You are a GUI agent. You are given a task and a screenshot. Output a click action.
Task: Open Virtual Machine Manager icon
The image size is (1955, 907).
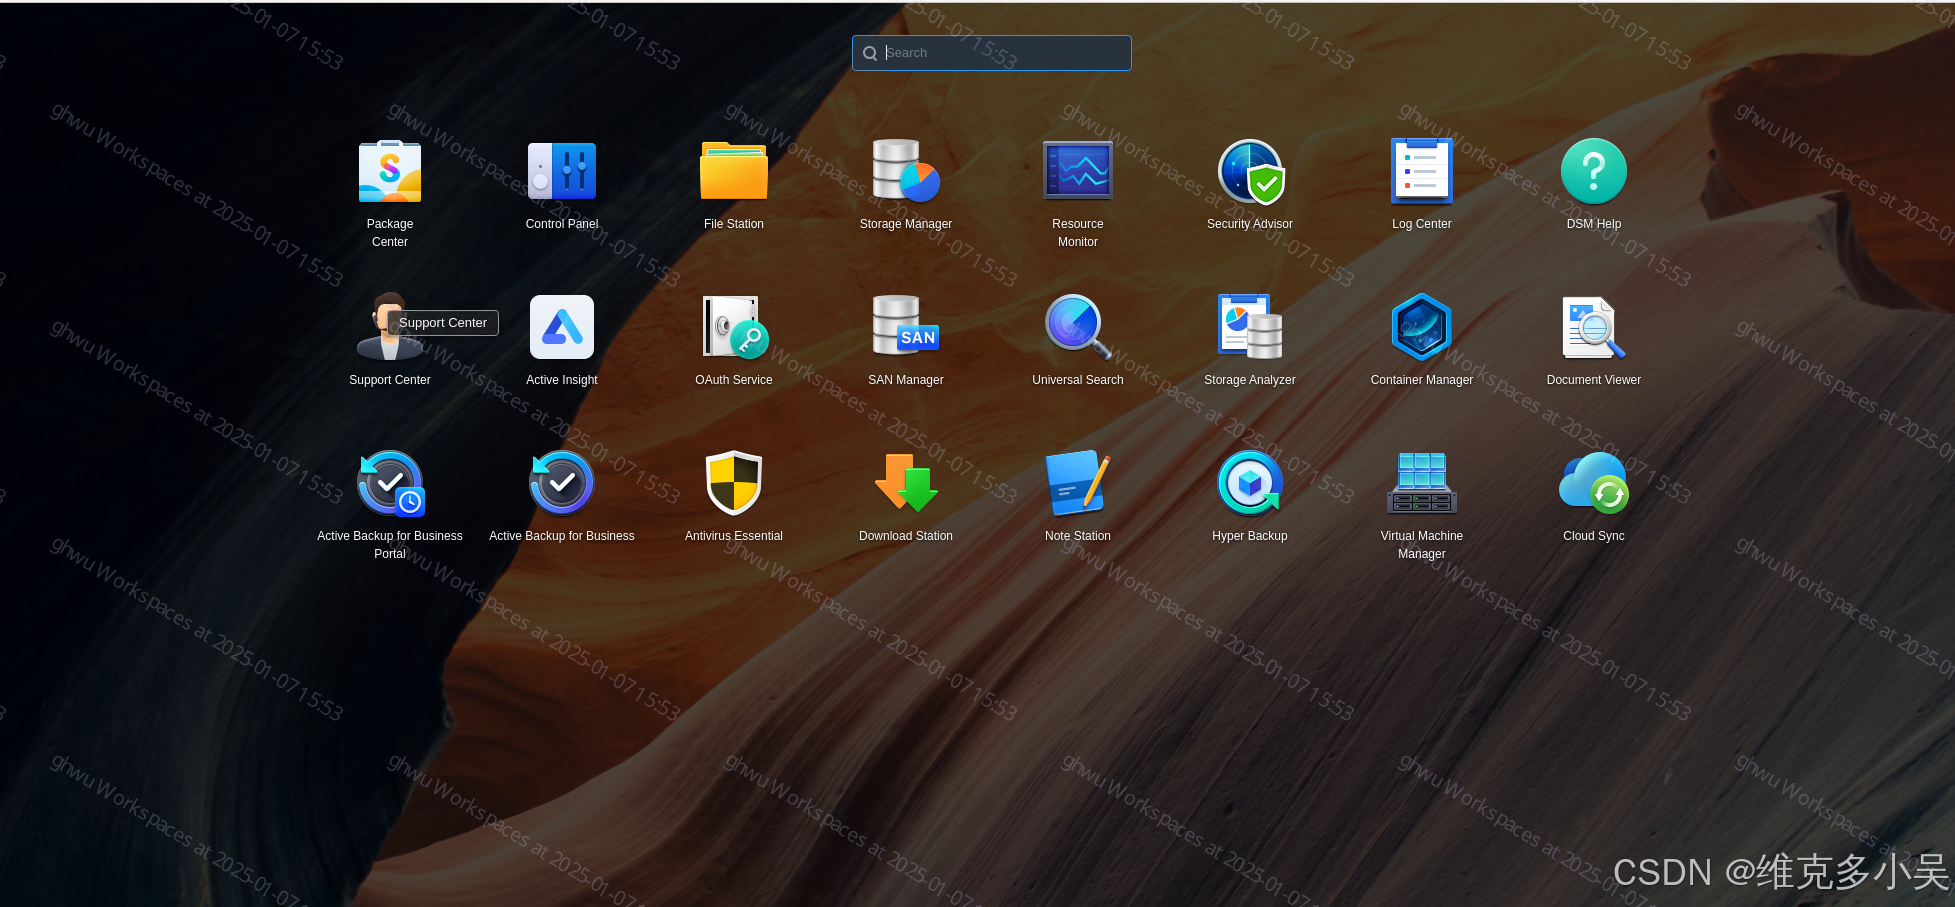point(1422,483)
